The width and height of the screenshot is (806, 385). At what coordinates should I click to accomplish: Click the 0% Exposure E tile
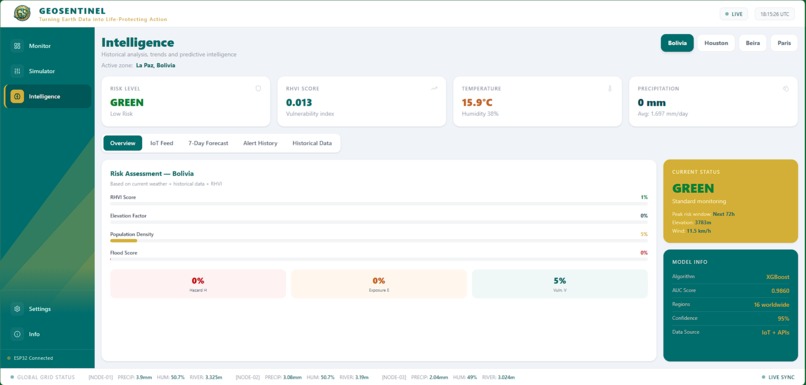[x=379, y=284]
